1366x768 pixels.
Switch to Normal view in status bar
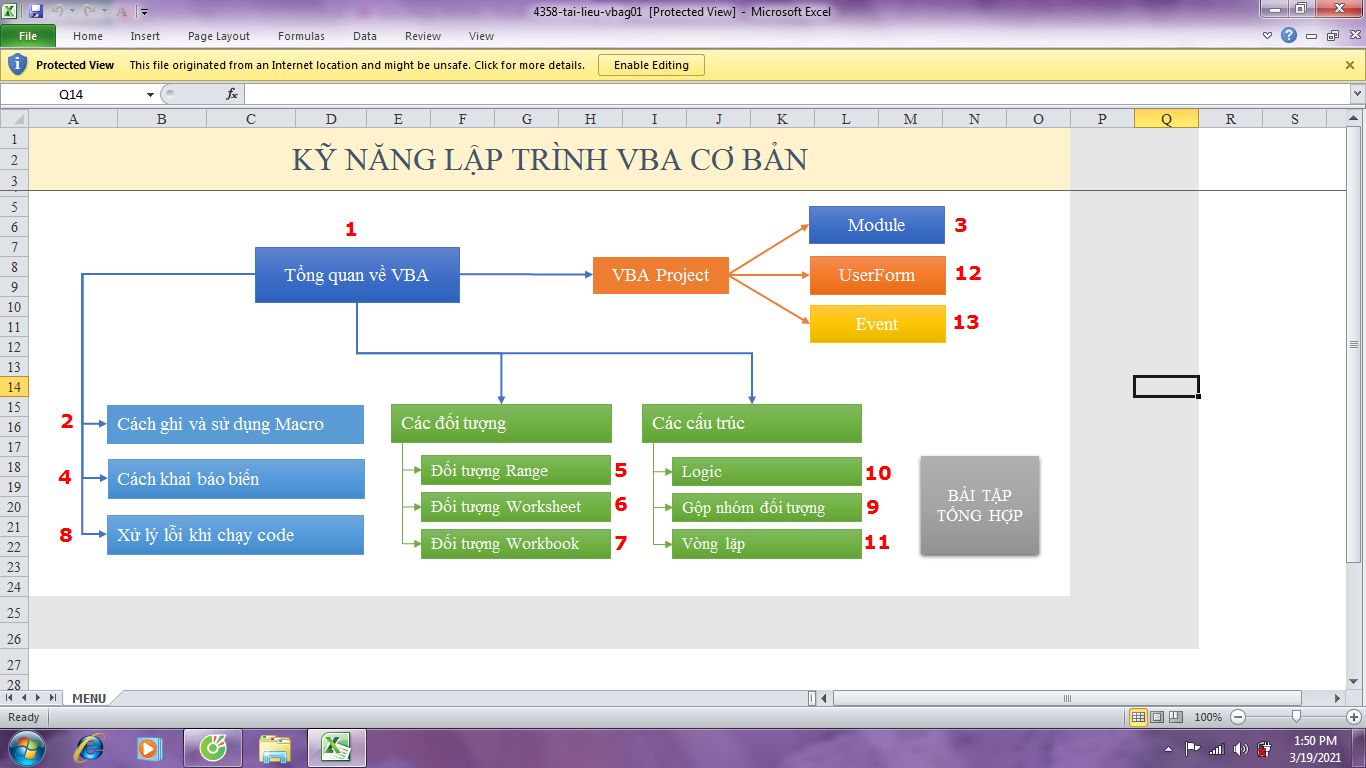(x=1138, y=717)
